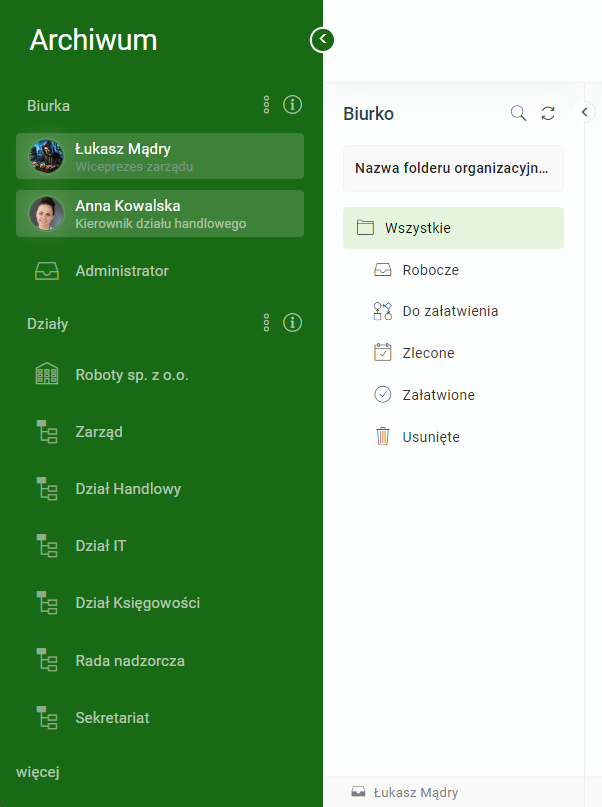Viewport: 602px width, 807px height.
Task: Click the Zarząd hierarchy icon
Action: pyautogui.click(x=47, y=432)
